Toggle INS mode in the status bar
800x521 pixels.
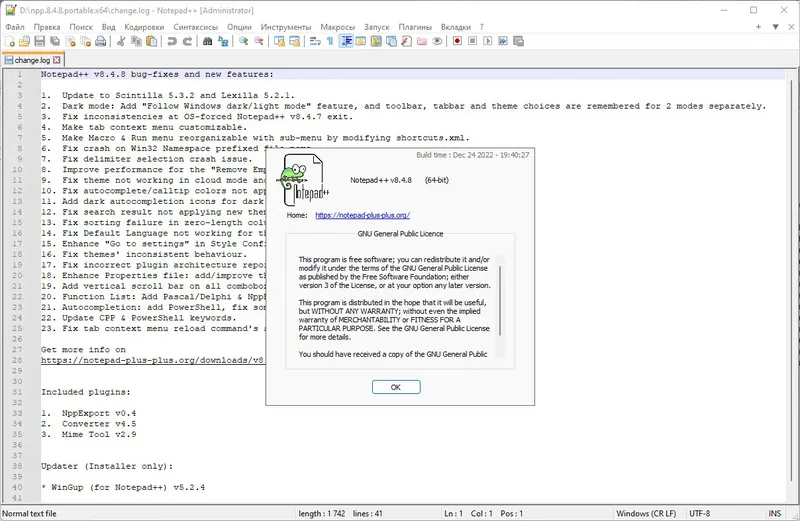pos(774,513)
